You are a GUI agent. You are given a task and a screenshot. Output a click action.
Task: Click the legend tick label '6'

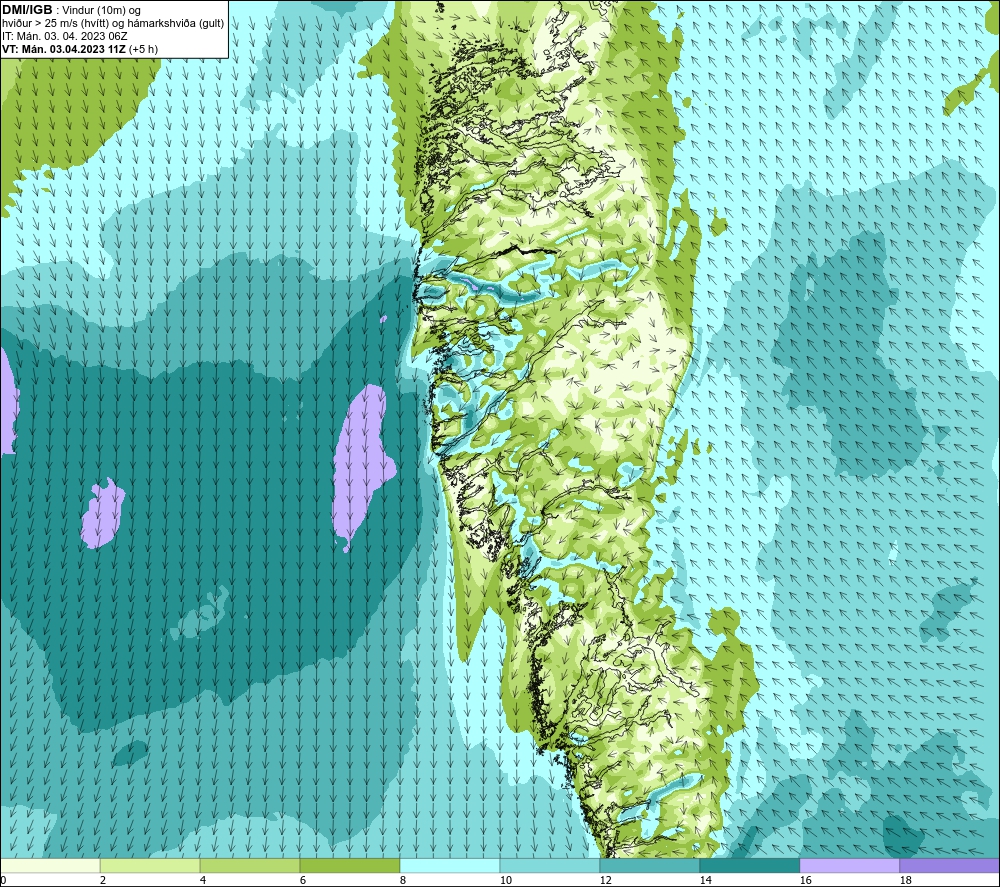pyautogui.click(x=303, y=881)
